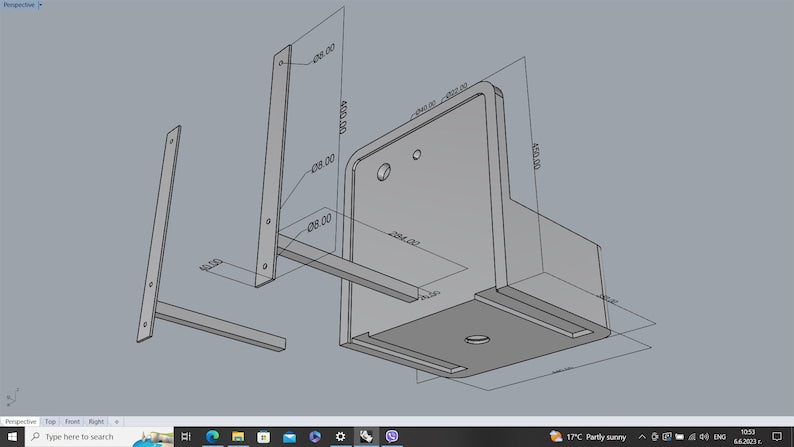Open the Mail app from the taskbar
Viewport: 794px width, 447px height.
289,436
